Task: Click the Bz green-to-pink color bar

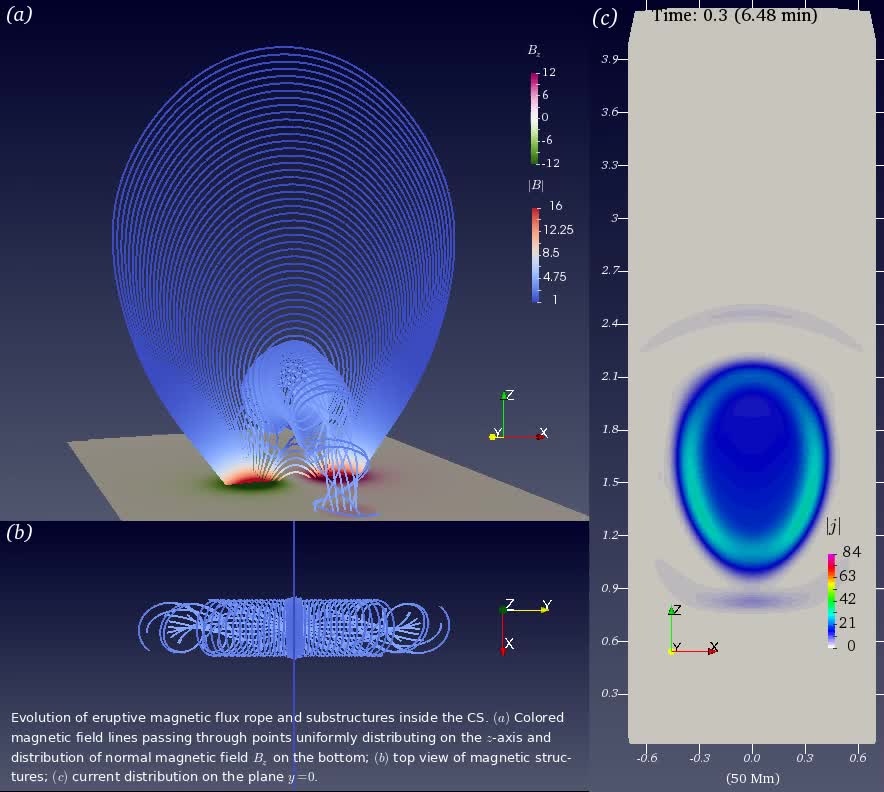Action: 535,118
